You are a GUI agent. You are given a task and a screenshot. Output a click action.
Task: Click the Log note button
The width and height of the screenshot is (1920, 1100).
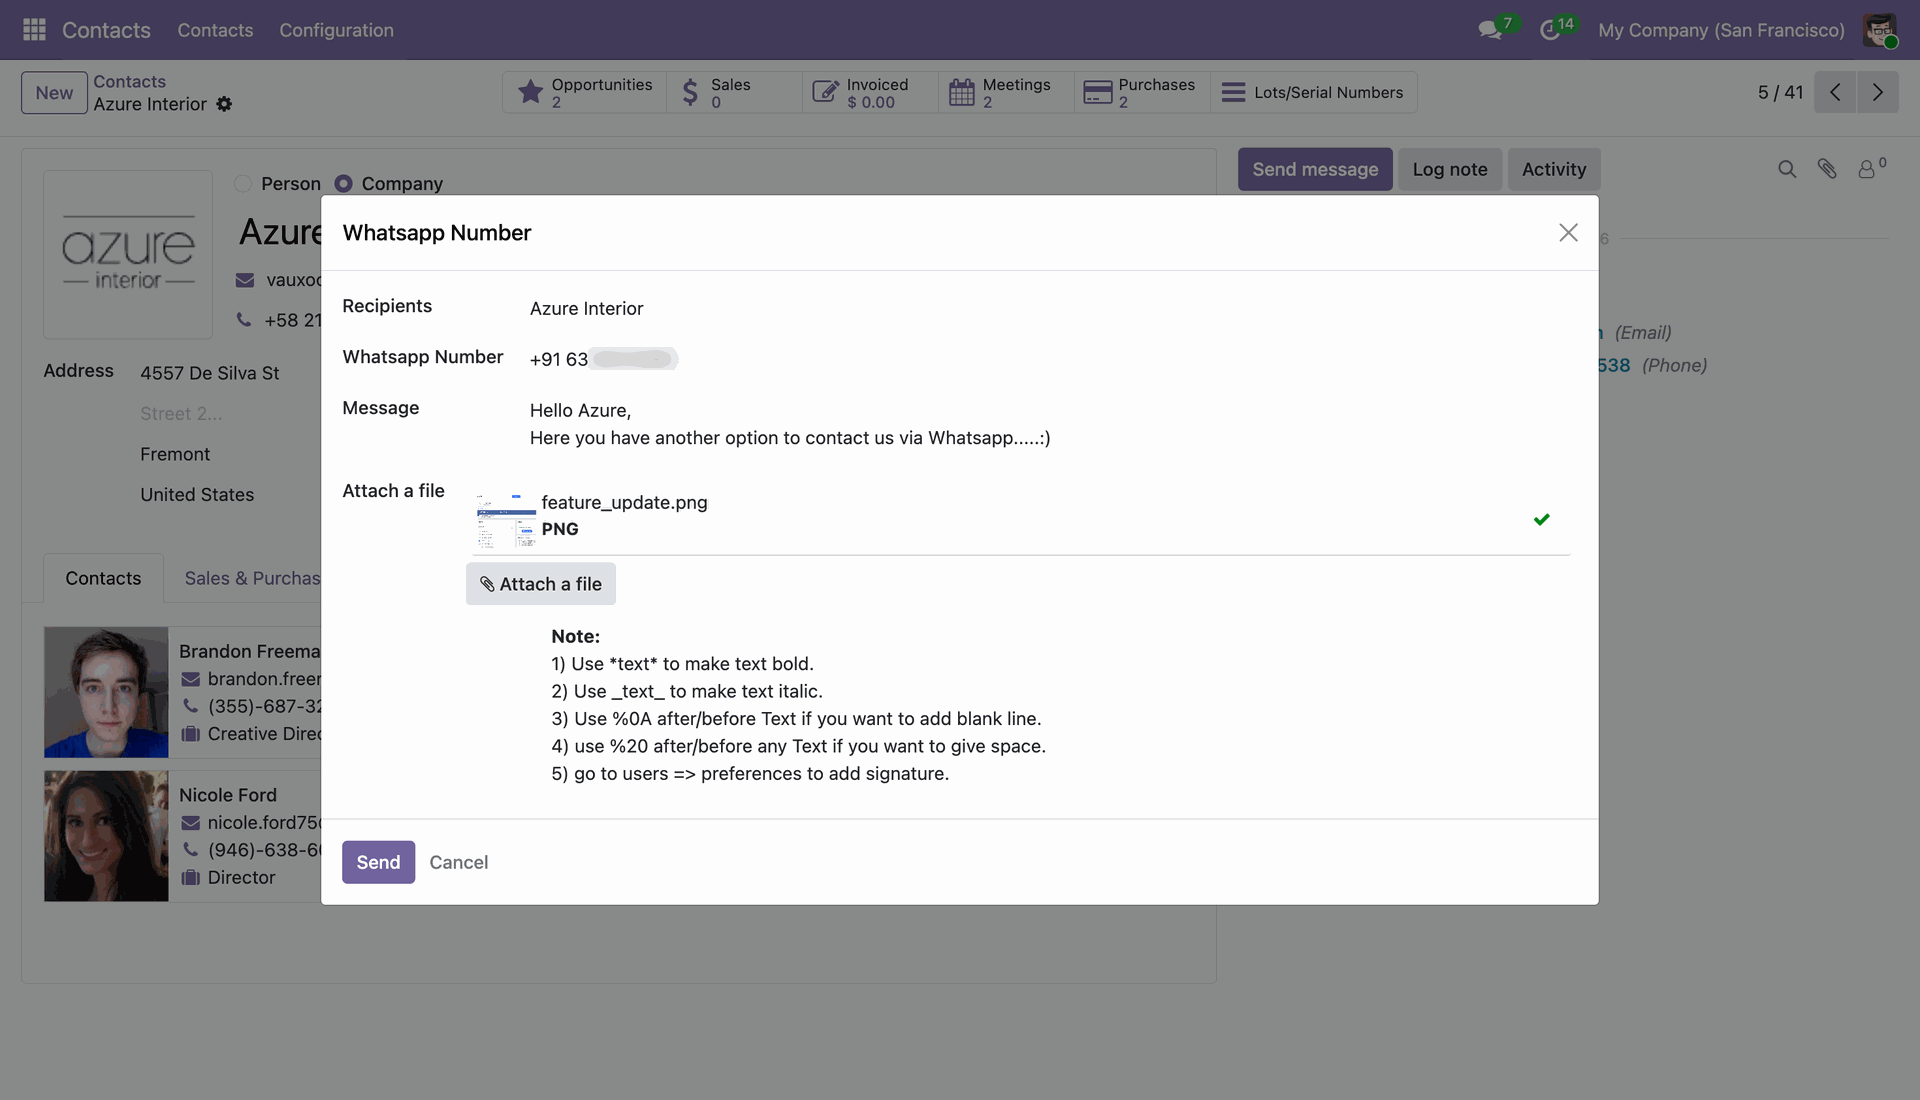click(1450, 170)
